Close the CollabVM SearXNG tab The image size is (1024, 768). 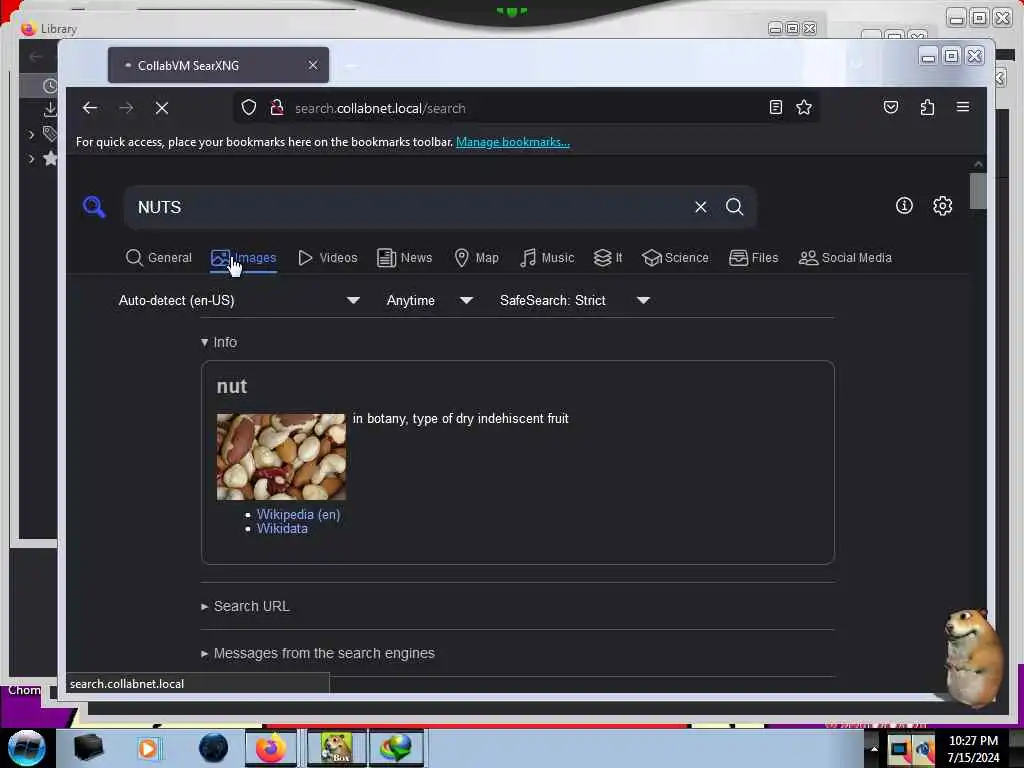pos(313,65)
